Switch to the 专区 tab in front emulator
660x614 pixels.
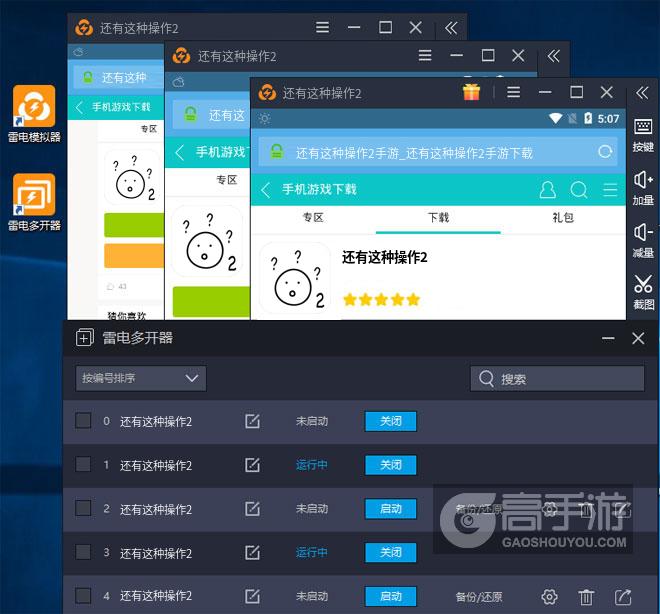(x=313, y=218)
